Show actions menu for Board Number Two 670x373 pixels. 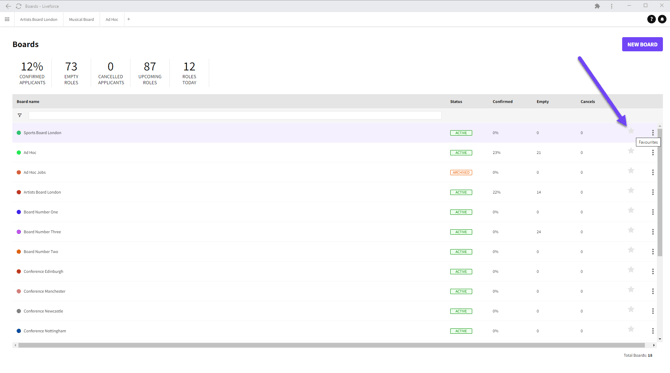653,252
